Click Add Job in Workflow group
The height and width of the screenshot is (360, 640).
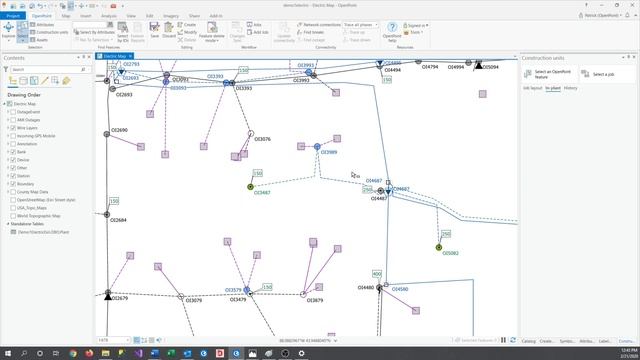[258, 32]
